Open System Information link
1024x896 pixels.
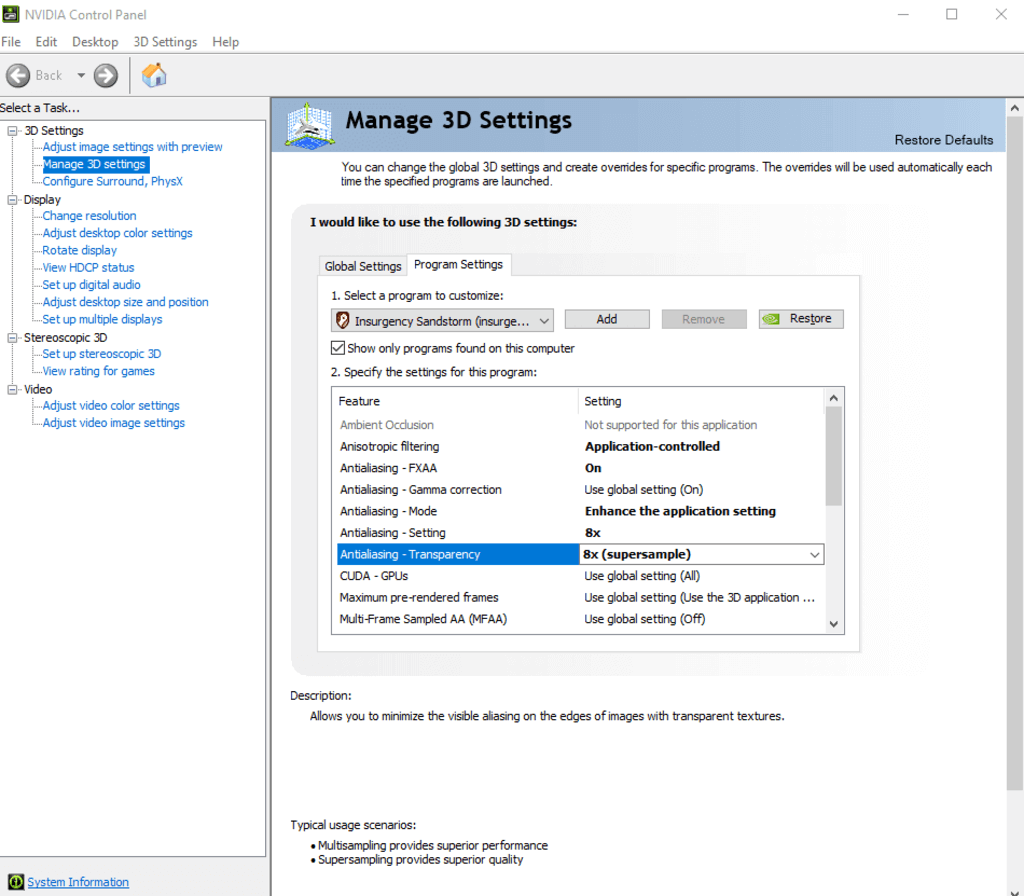click(78, 882)
